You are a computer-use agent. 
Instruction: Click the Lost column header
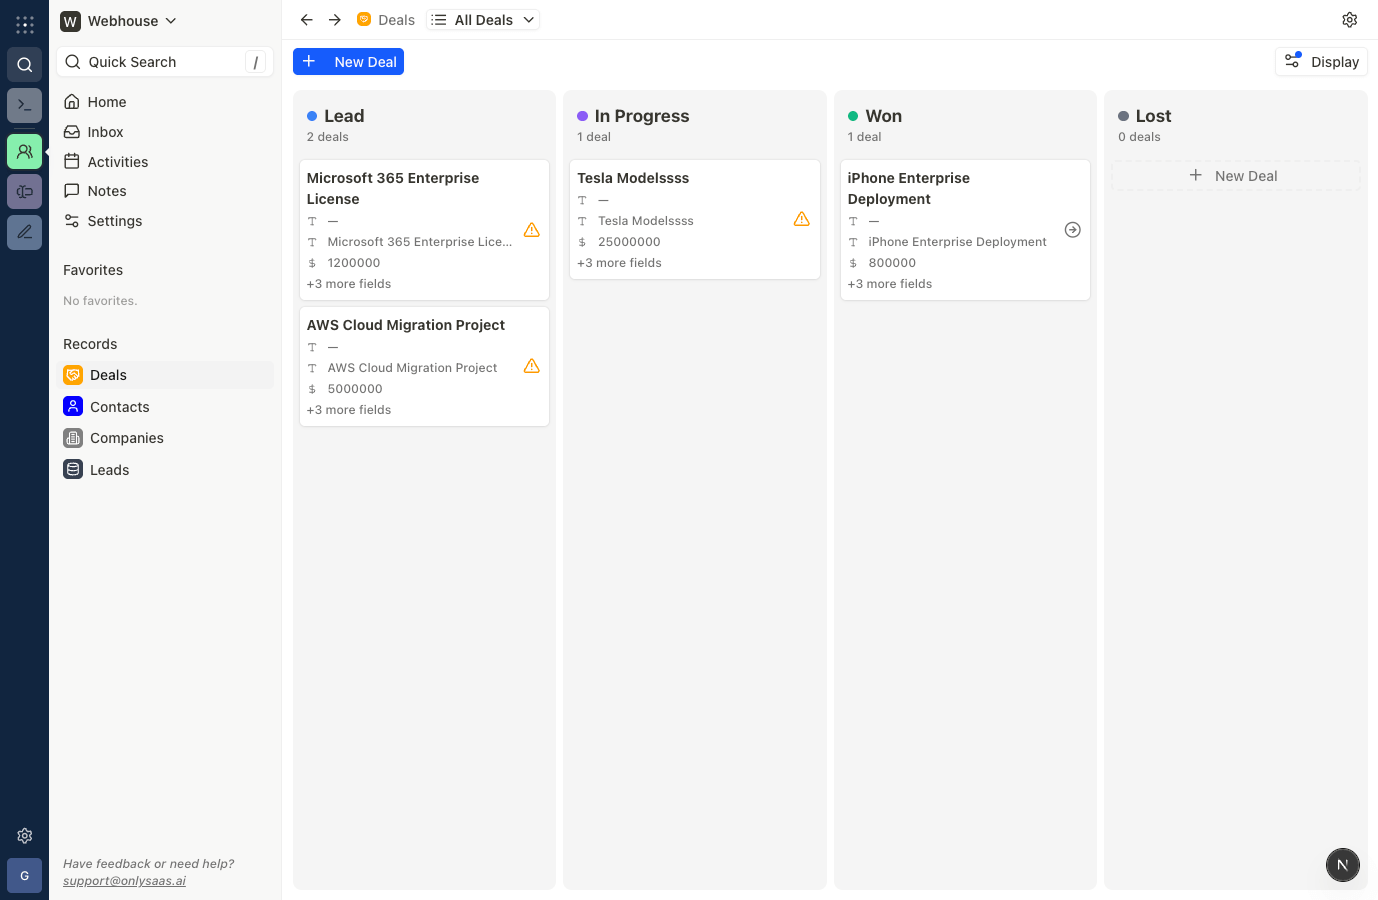click(1153, 116)
